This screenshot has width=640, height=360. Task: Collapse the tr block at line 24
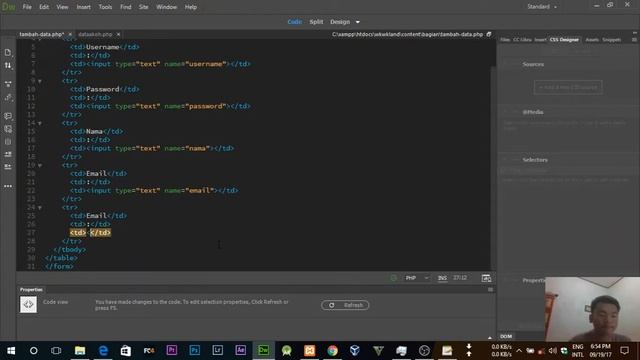pos(40,207)
